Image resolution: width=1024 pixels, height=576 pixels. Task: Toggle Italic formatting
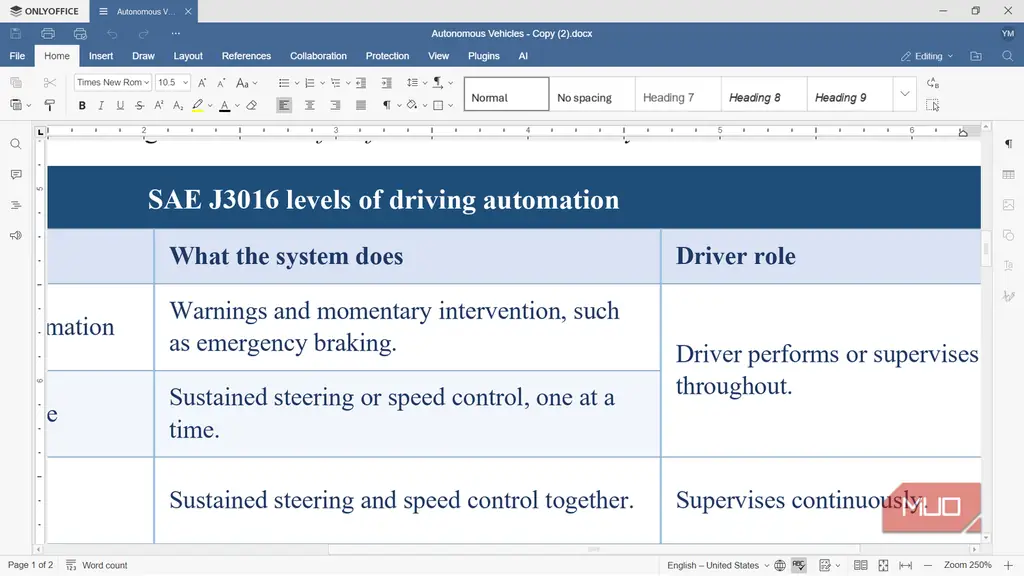pos(101,105)
